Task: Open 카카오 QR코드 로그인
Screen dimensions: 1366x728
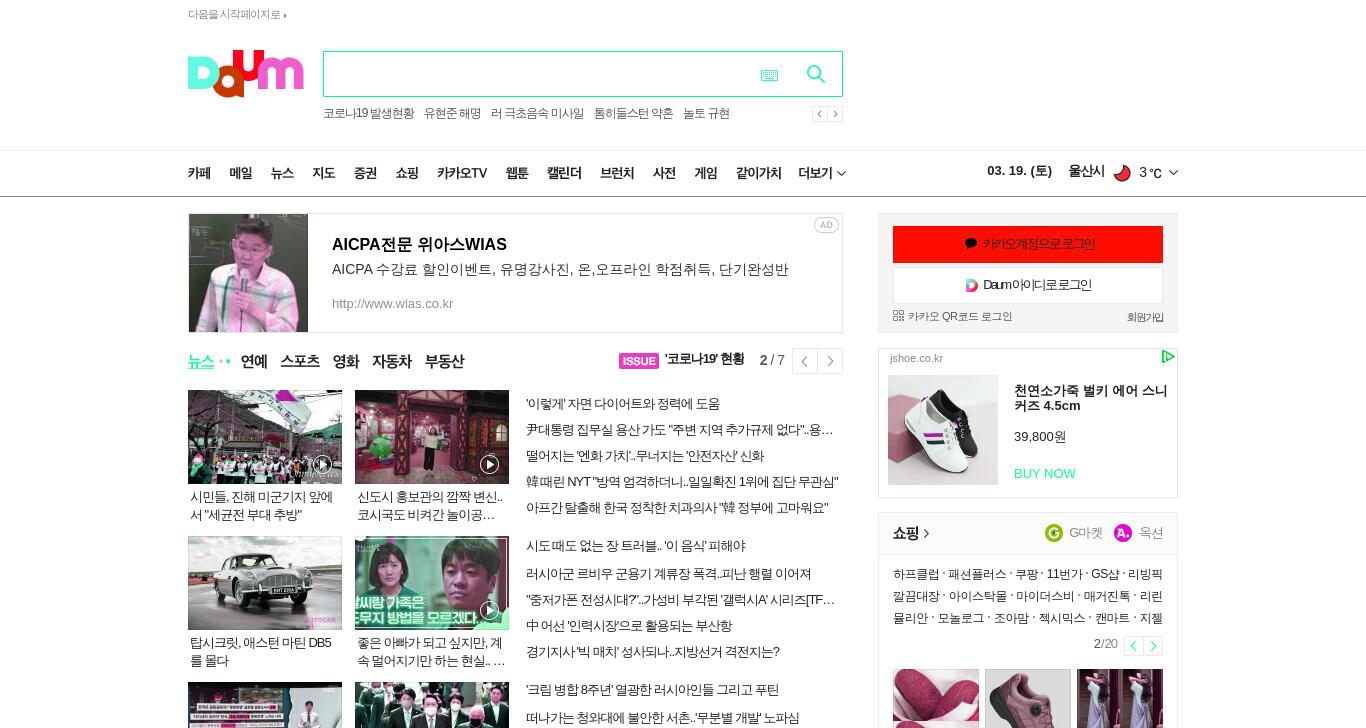Action: coord(952,316)
